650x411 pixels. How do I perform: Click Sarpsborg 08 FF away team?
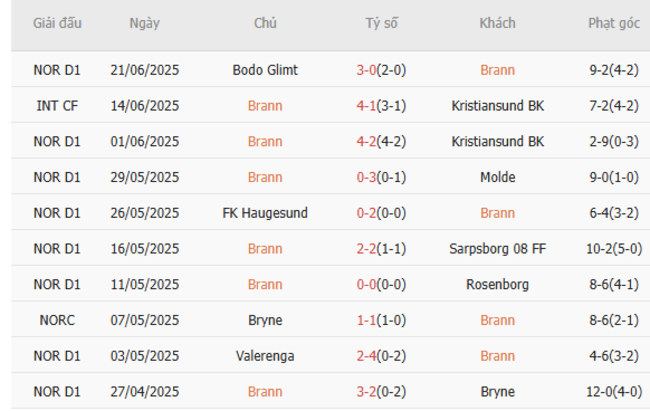[497, 249]
